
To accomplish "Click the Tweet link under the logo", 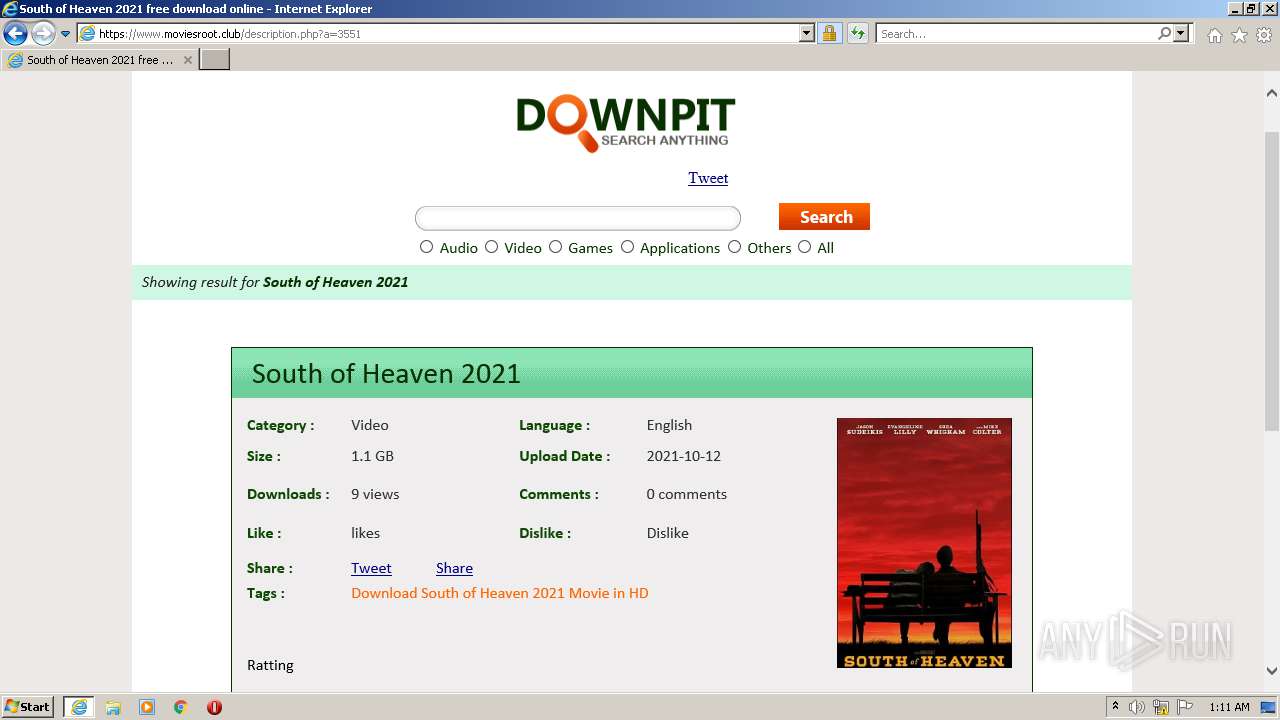I will coord(708,178).
